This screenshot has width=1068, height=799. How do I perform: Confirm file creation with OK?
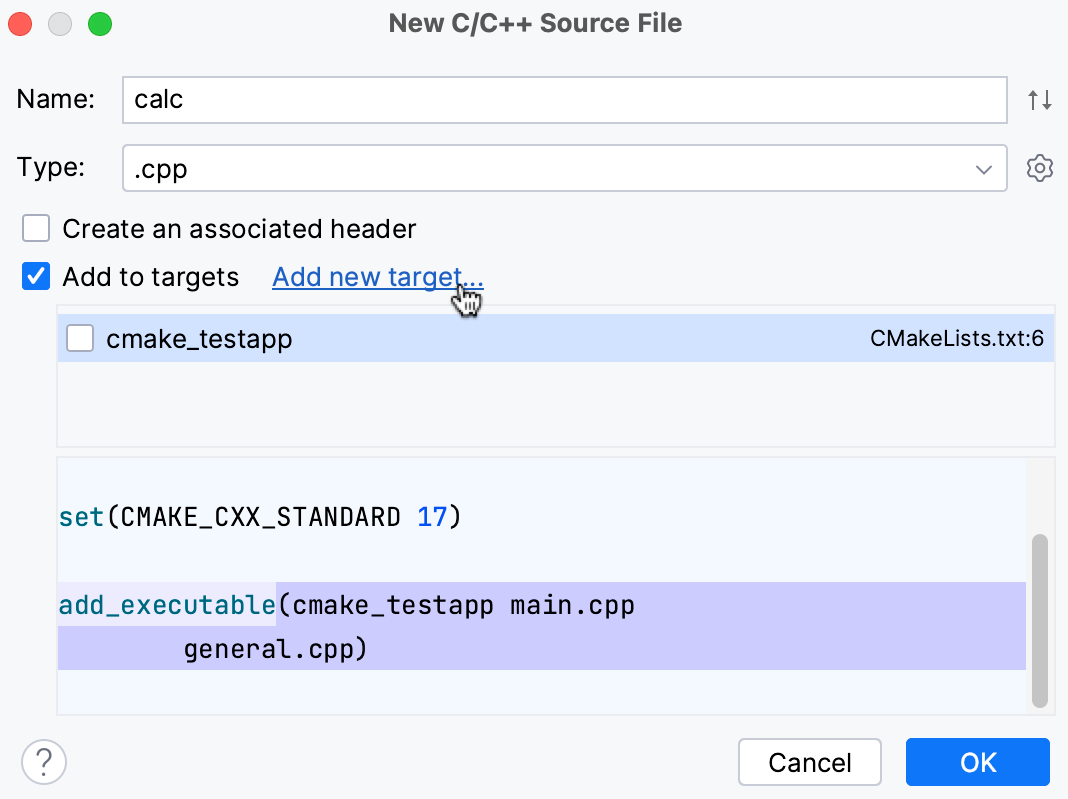[977, 762]
